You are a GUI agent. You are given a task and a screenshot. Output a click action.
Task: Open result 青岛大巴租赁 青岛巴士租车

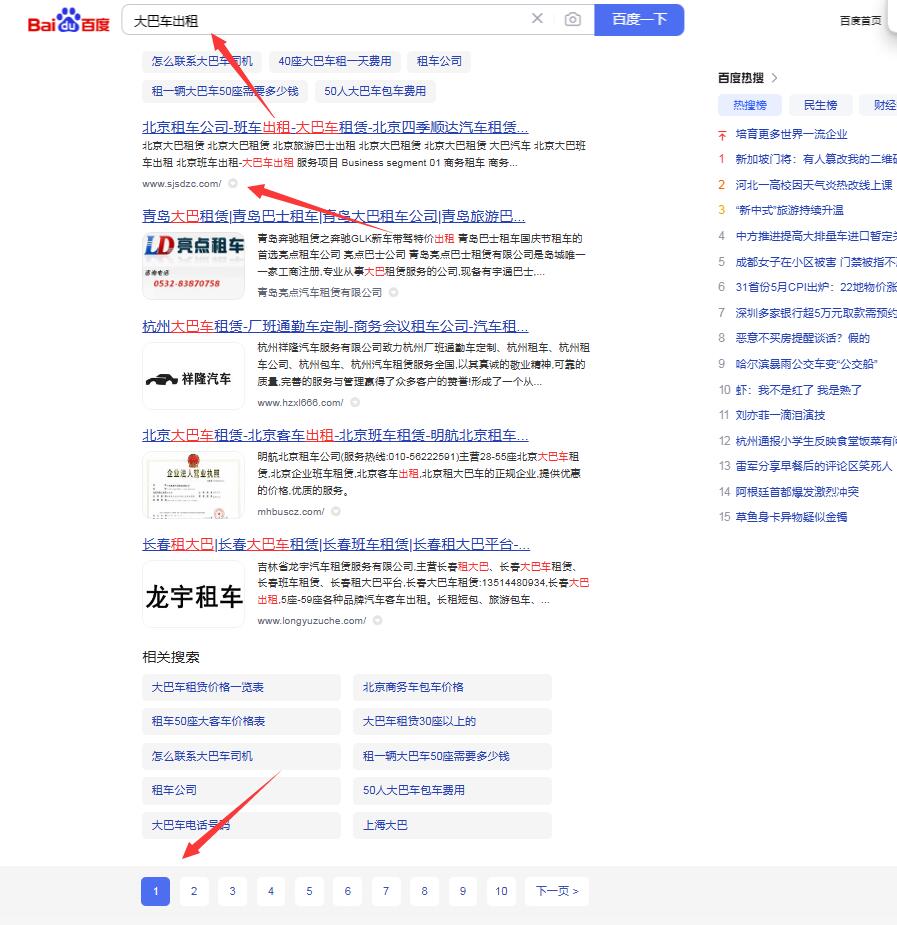333,217
